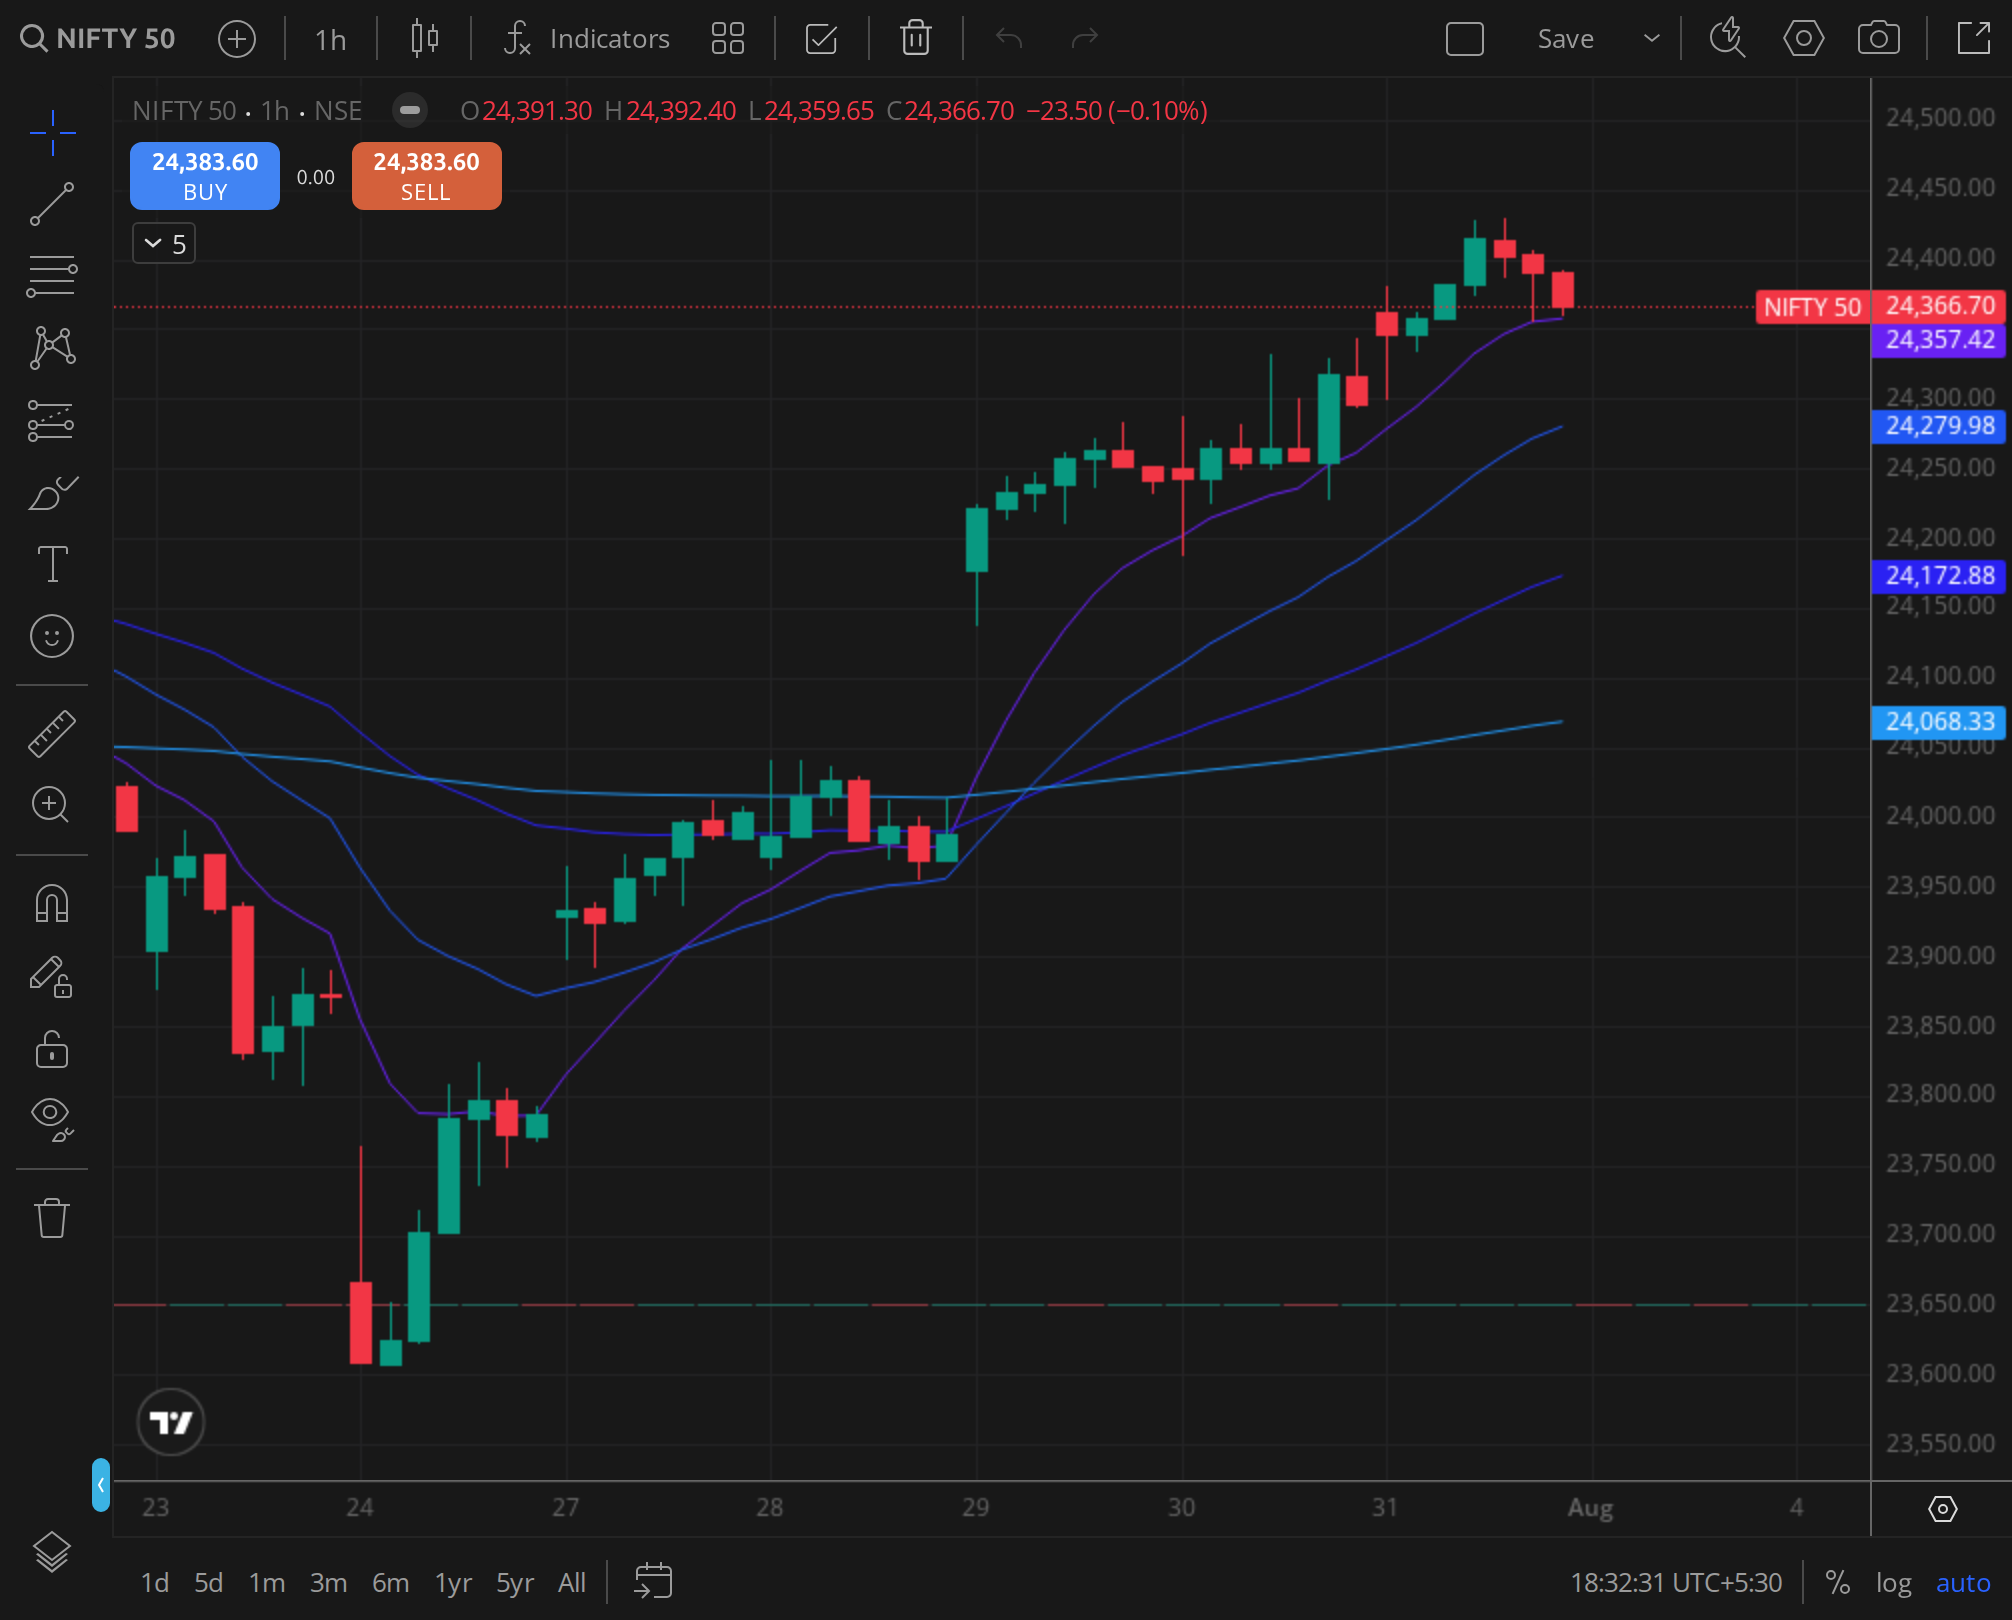Collapse the indicator legend showing 5
This screenshot has width=2012, height=1620.
(164, 244)
